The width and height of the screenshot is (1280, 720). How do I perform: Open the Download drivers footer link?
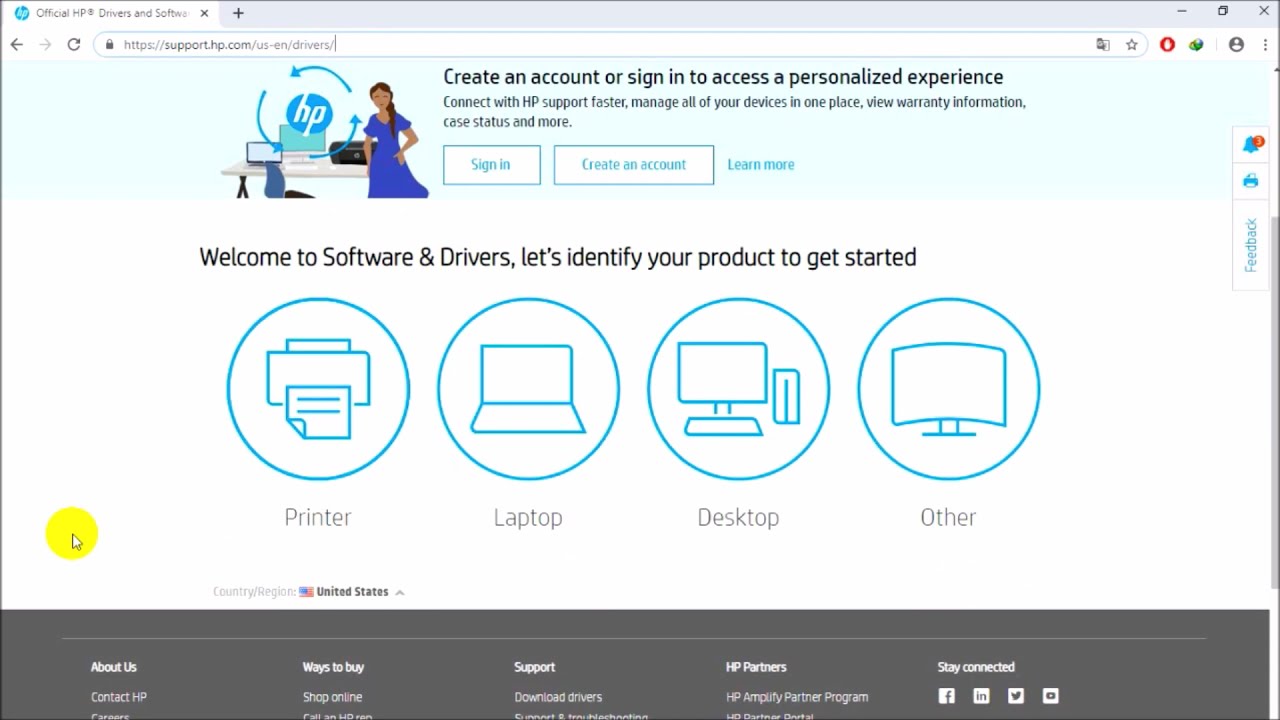(x=558, y=697)
